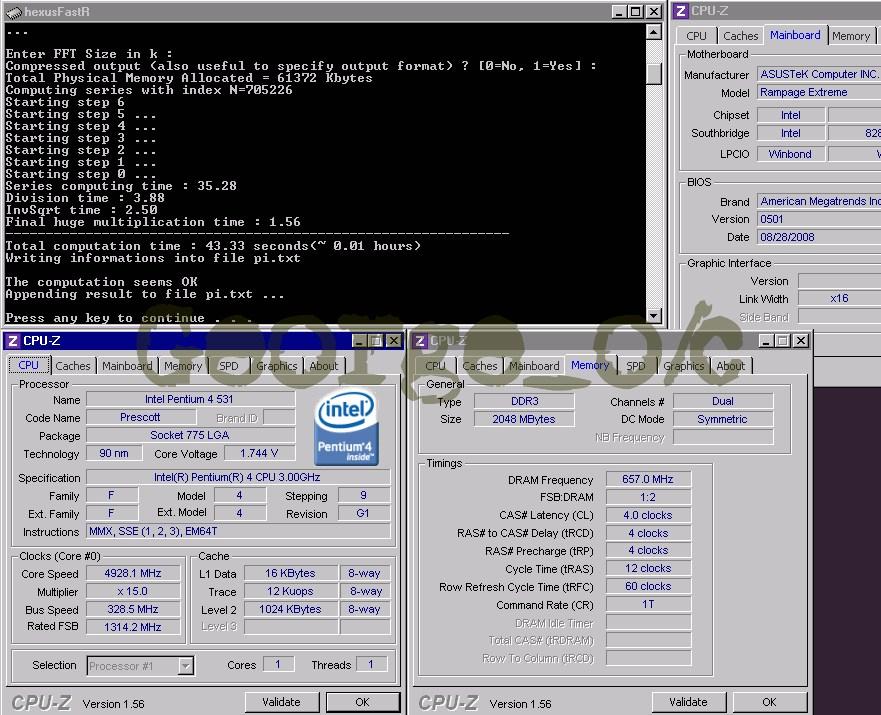Click Validate button in Memory CPU-Z window
This screenshot has height=715, width=881.
coord(688,702)
